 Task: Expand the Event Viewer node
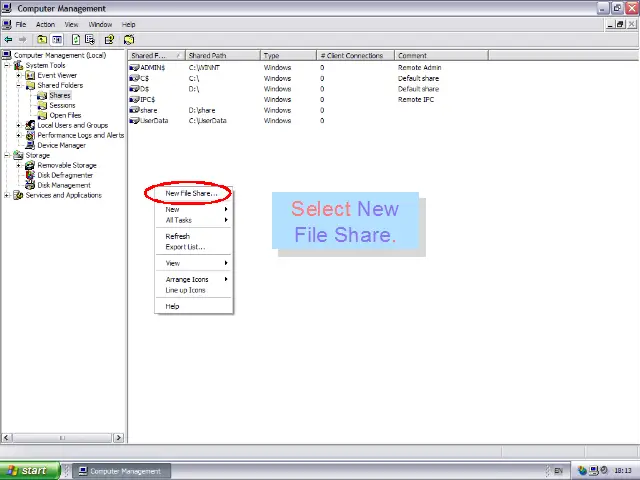click(x=19, y=76)
